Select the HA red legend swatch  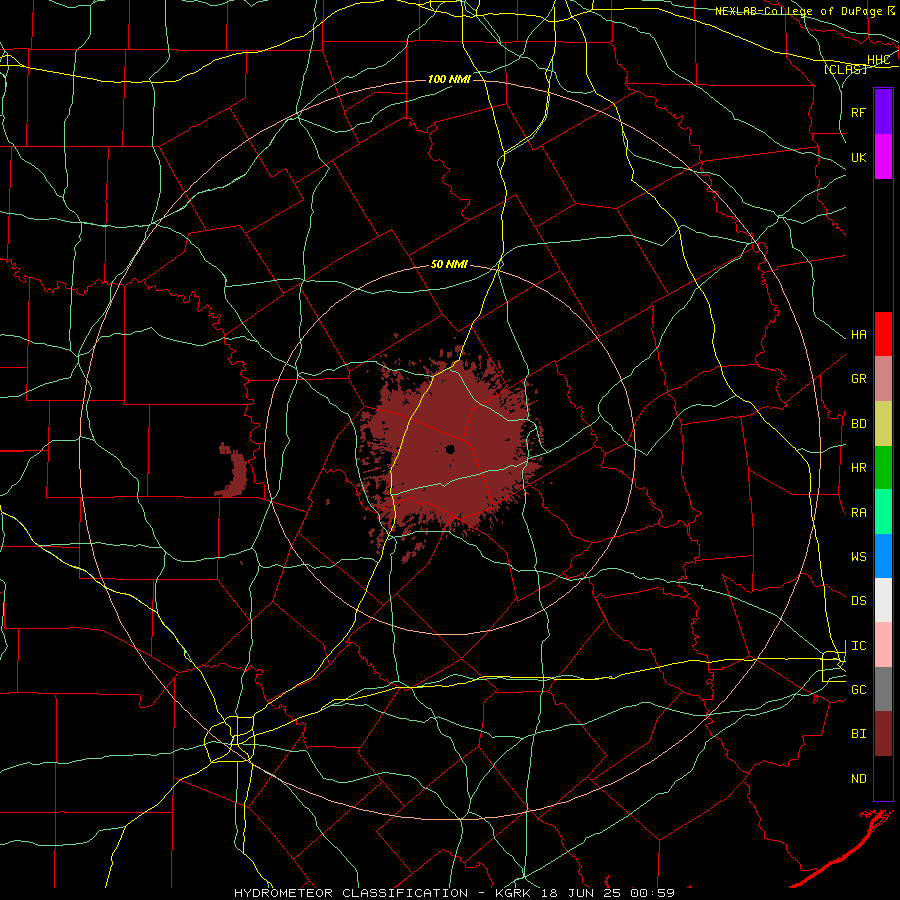[x=883, y=334]
